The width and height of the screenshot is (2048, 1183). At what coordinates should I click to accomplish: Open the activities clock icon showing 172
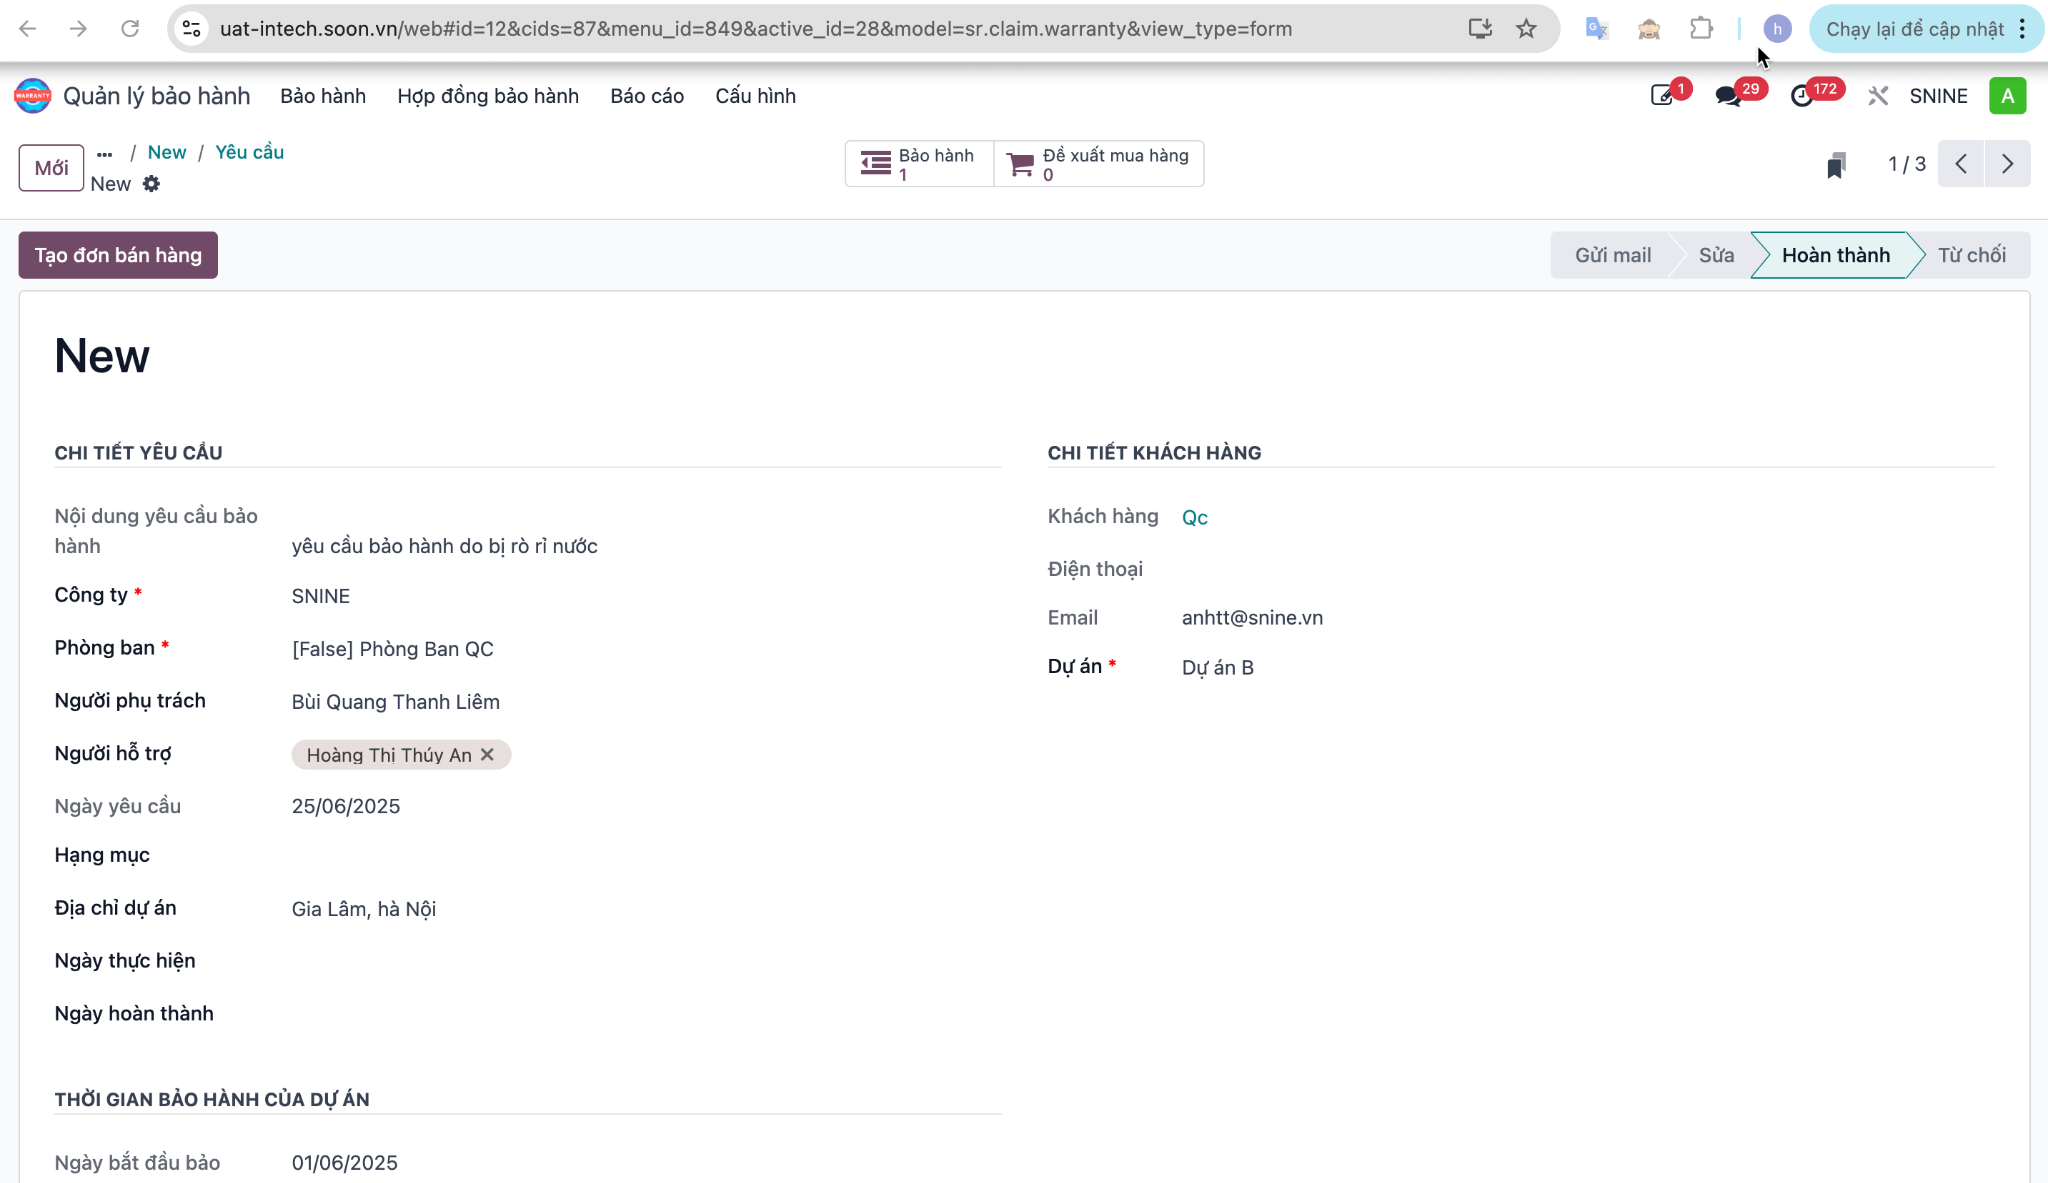point(1801,96)
